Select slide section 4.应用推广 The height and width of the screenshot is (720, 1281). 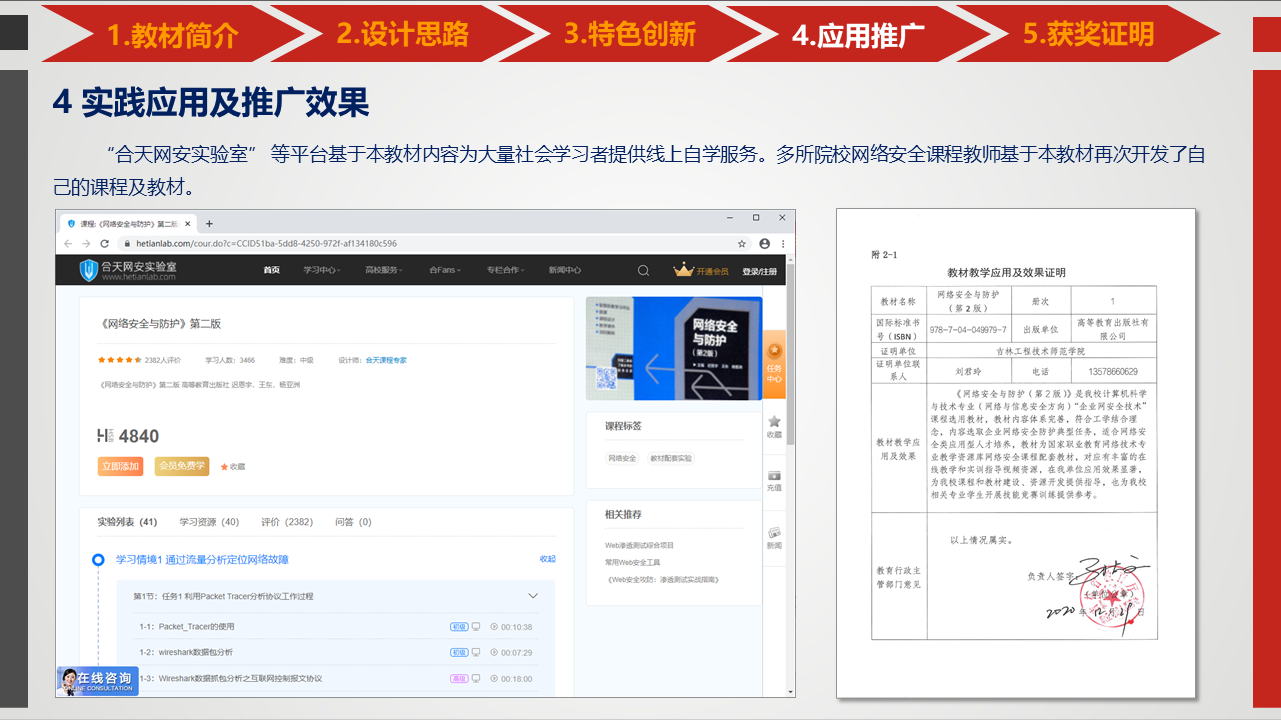(858, 34)
